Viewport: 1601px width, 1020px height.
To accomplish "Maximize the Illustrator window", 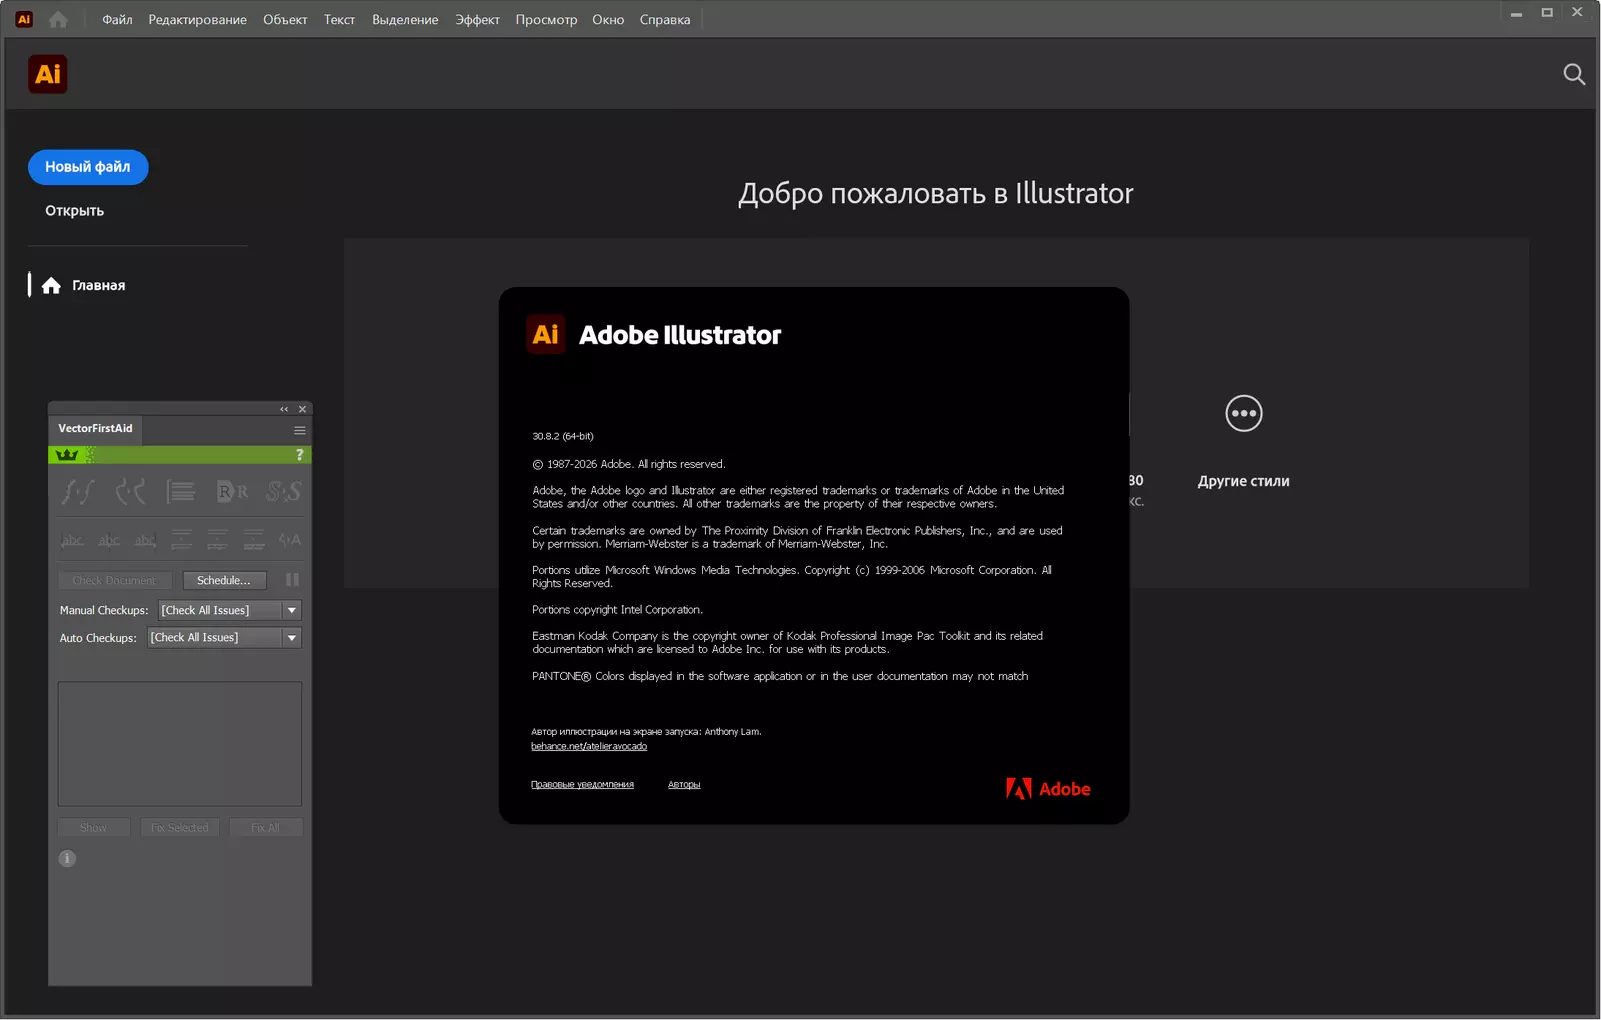I will [x=1547, y=13].
